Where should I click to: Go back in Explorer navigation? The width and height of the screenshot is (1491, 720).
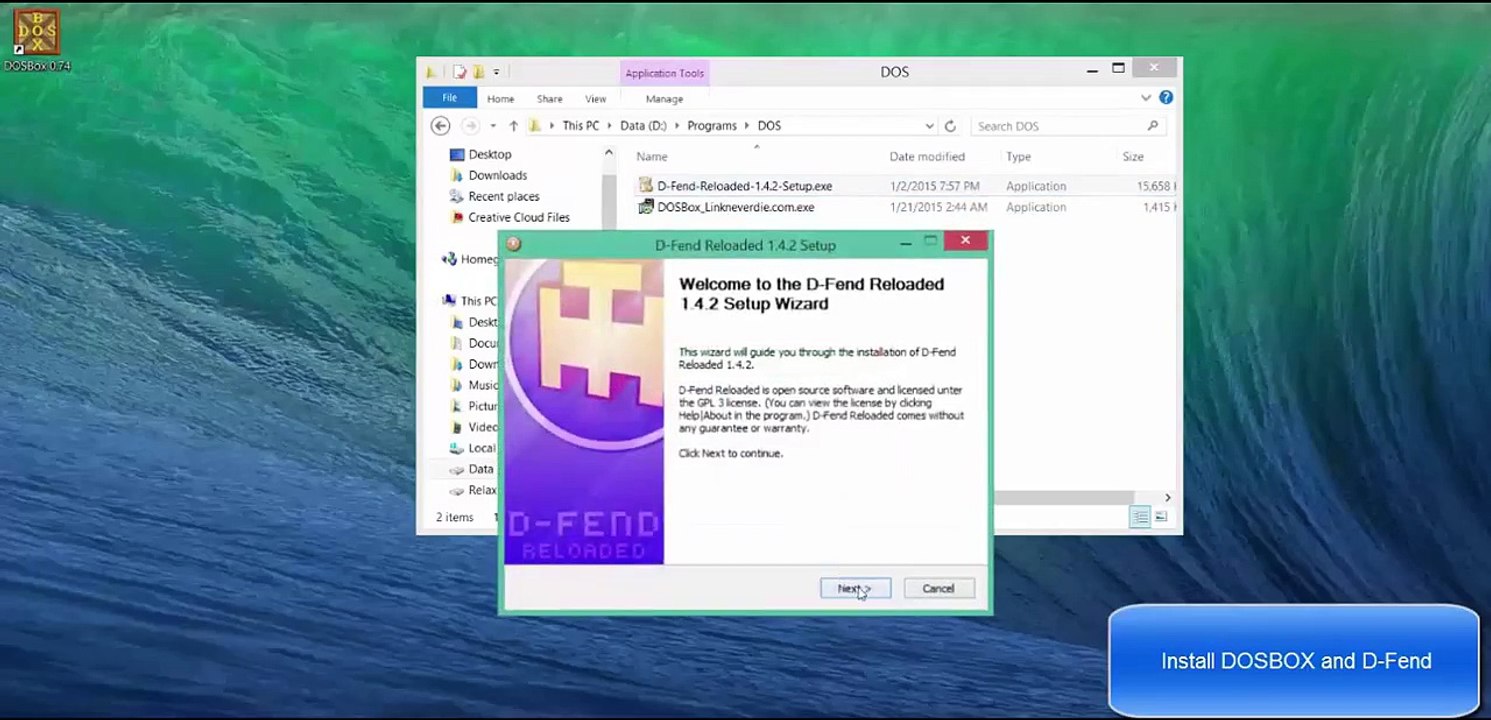[440, 126]
